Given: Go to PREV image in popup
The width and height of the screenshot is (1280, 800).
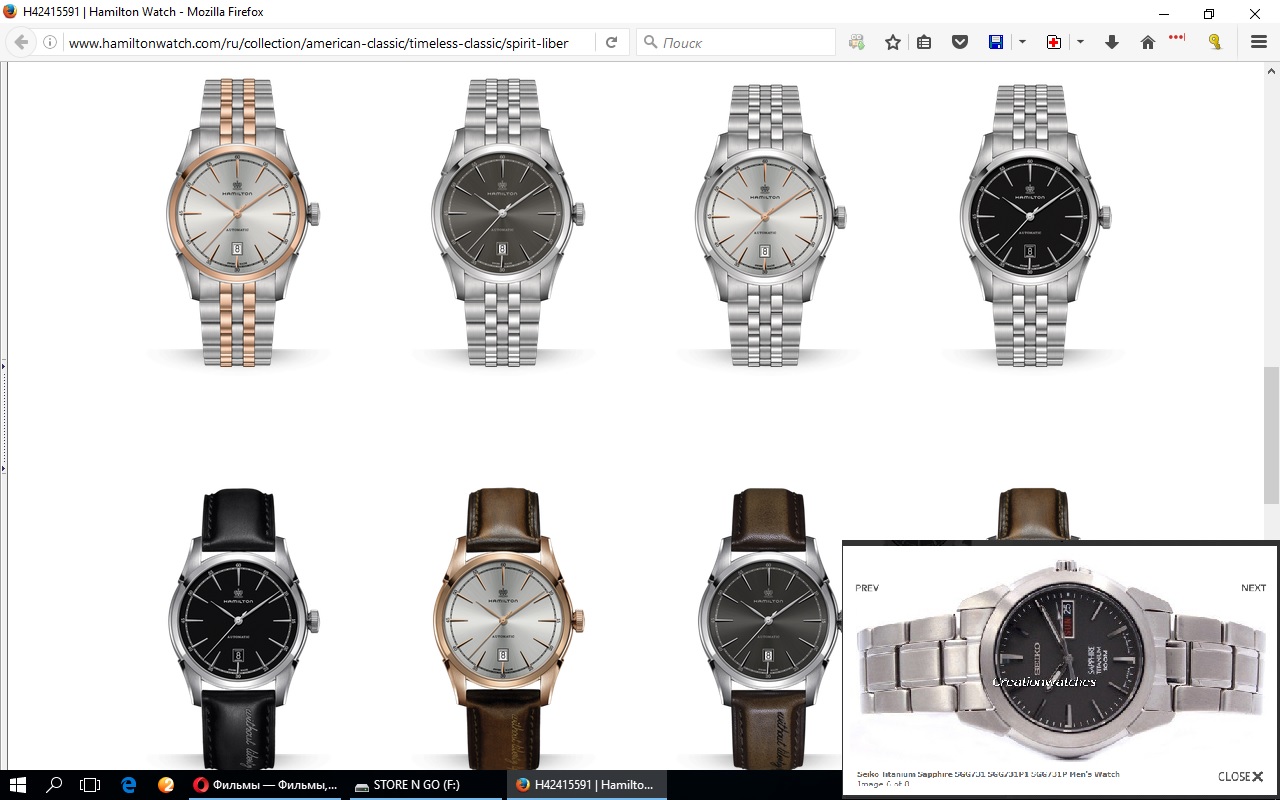Looking at the screenshot, I should (867, 588).
